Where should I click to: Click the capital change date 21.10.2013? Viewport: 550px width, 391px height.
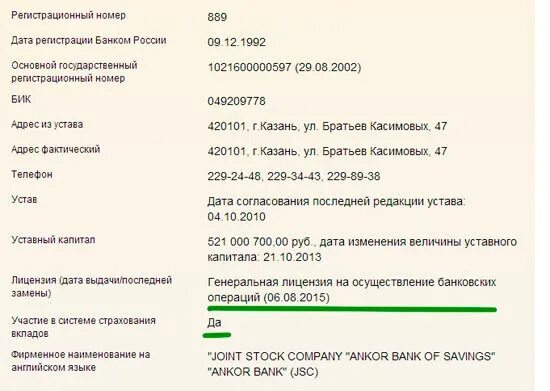point(292,257)
